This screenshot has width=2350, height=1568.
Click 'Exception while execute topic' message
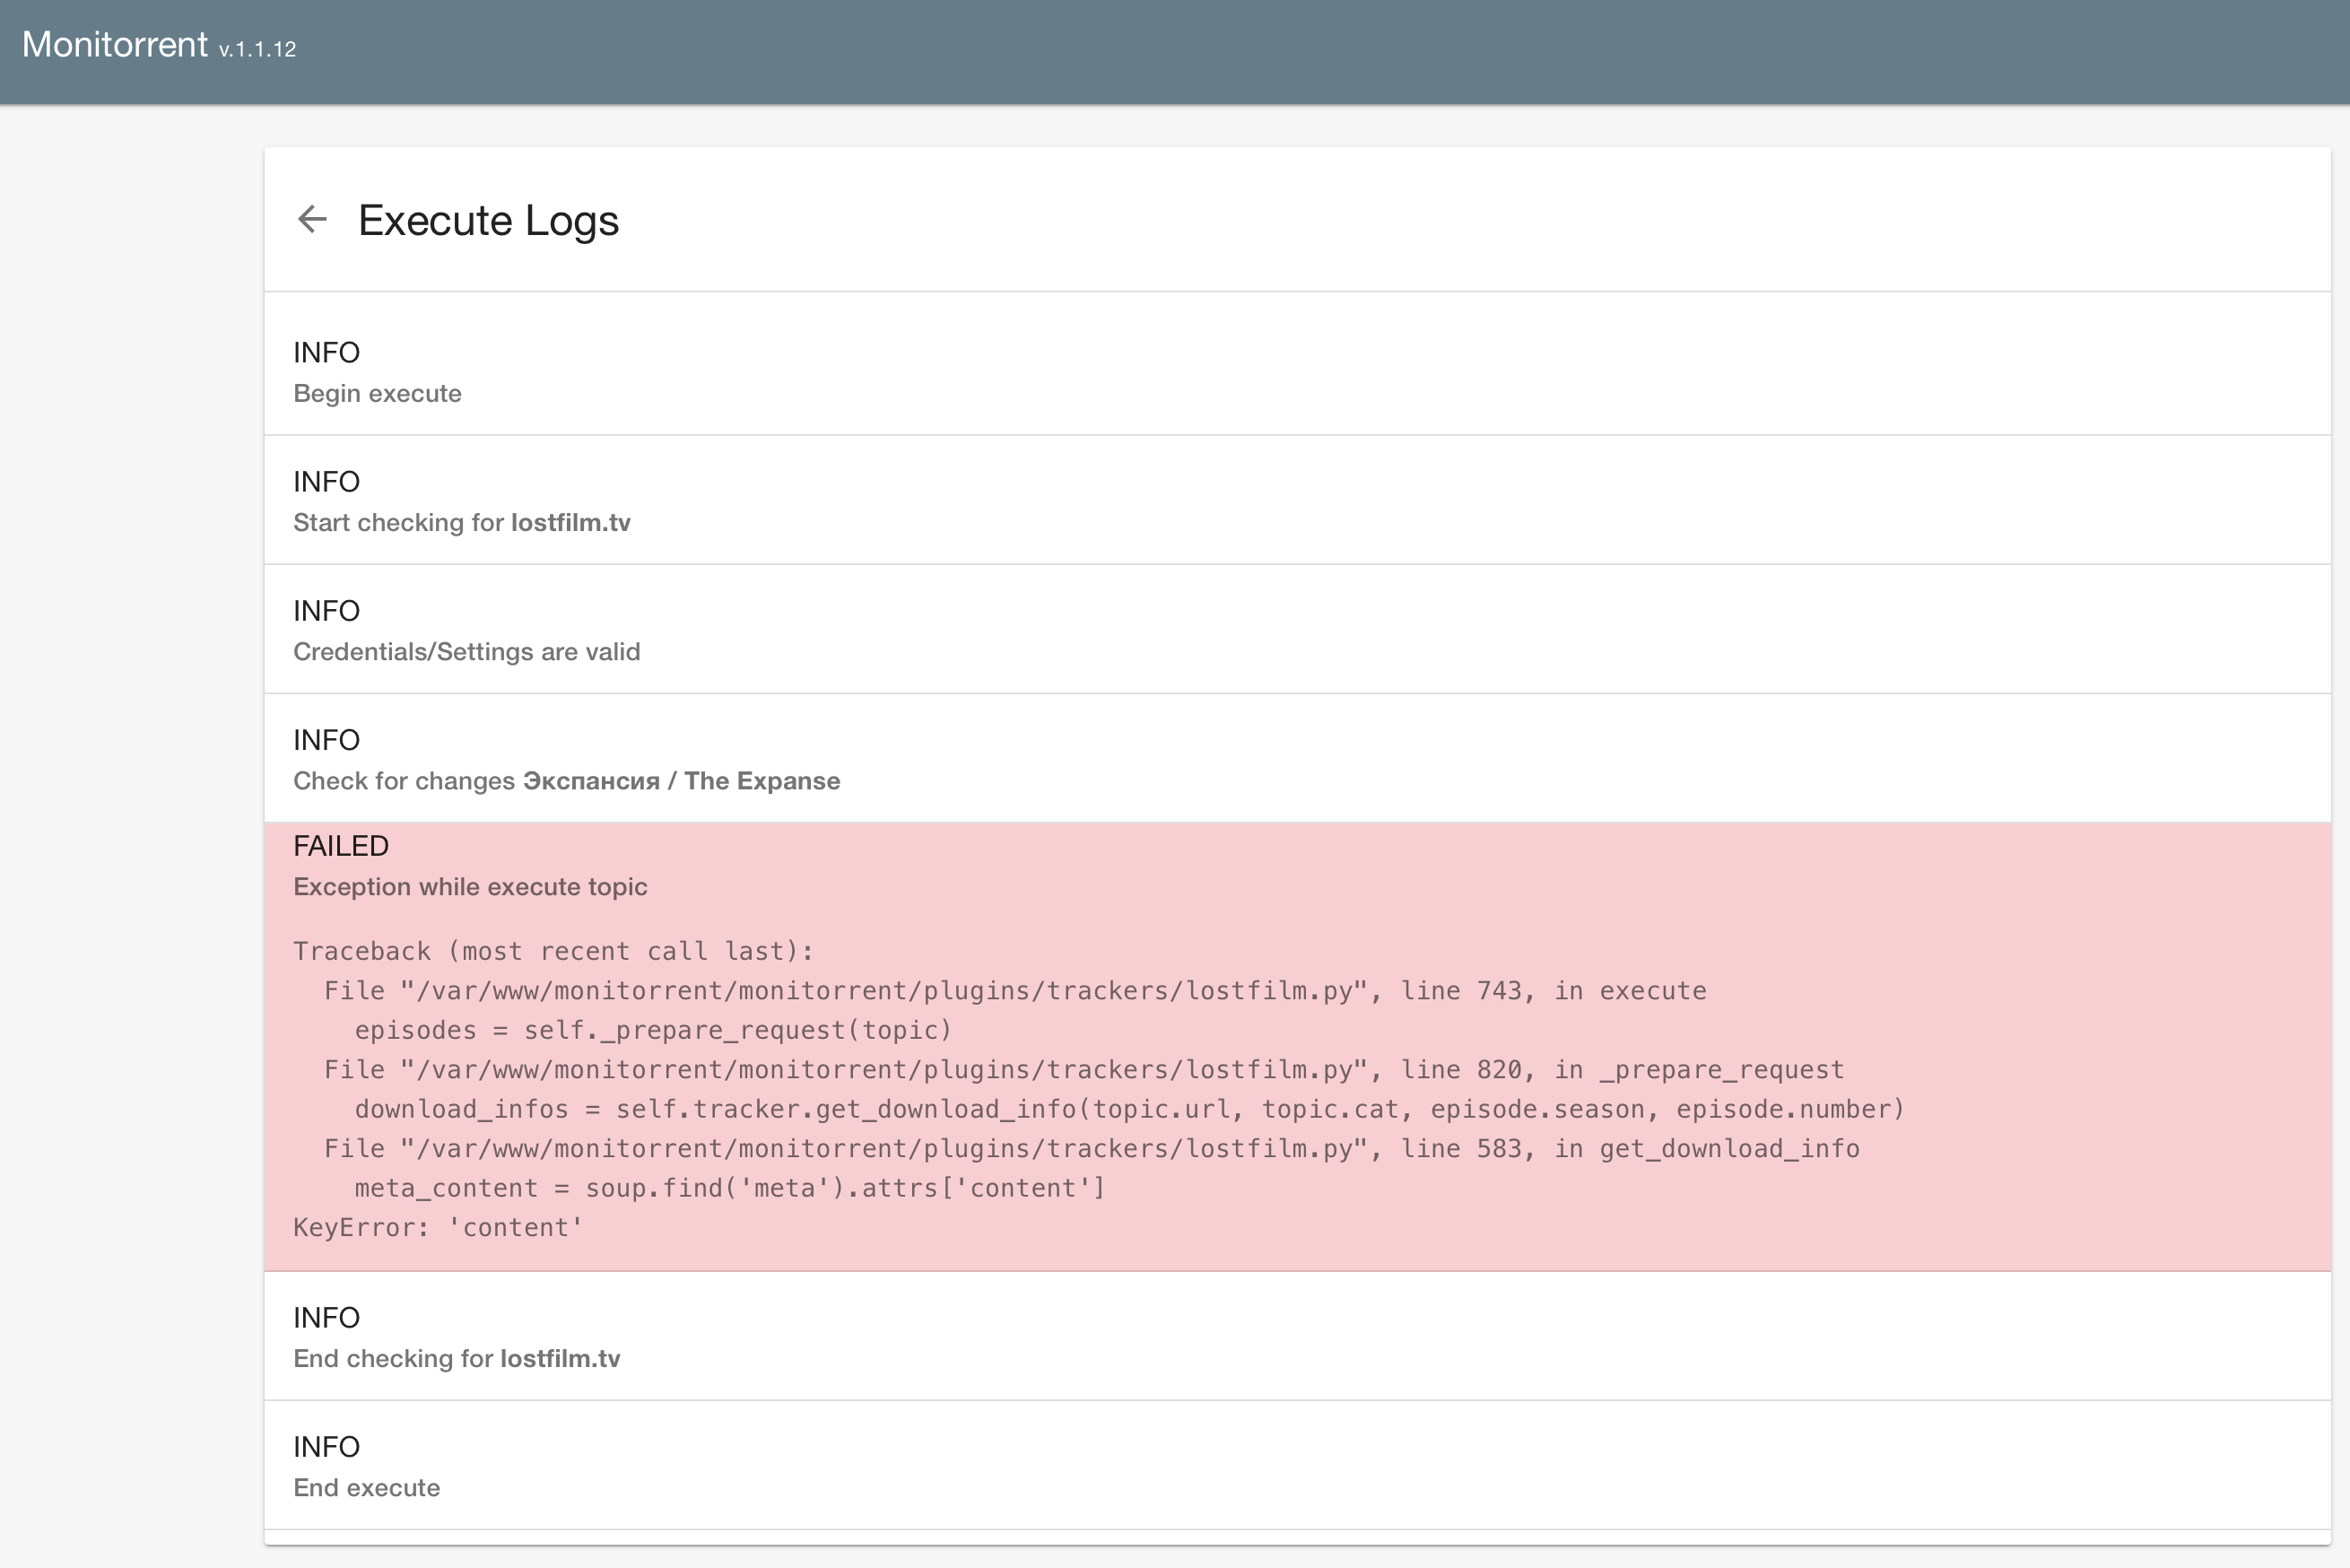tap(470, 887)
